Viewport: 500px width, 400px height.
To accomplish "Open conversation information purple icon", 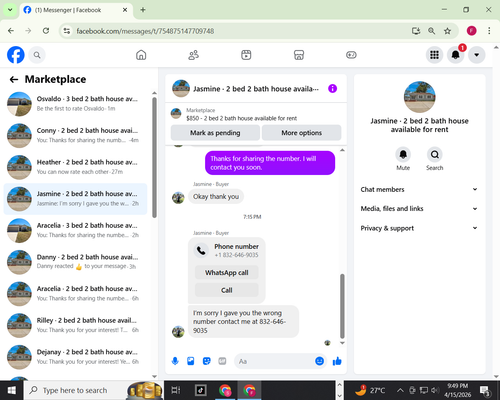I will [332, 89].
